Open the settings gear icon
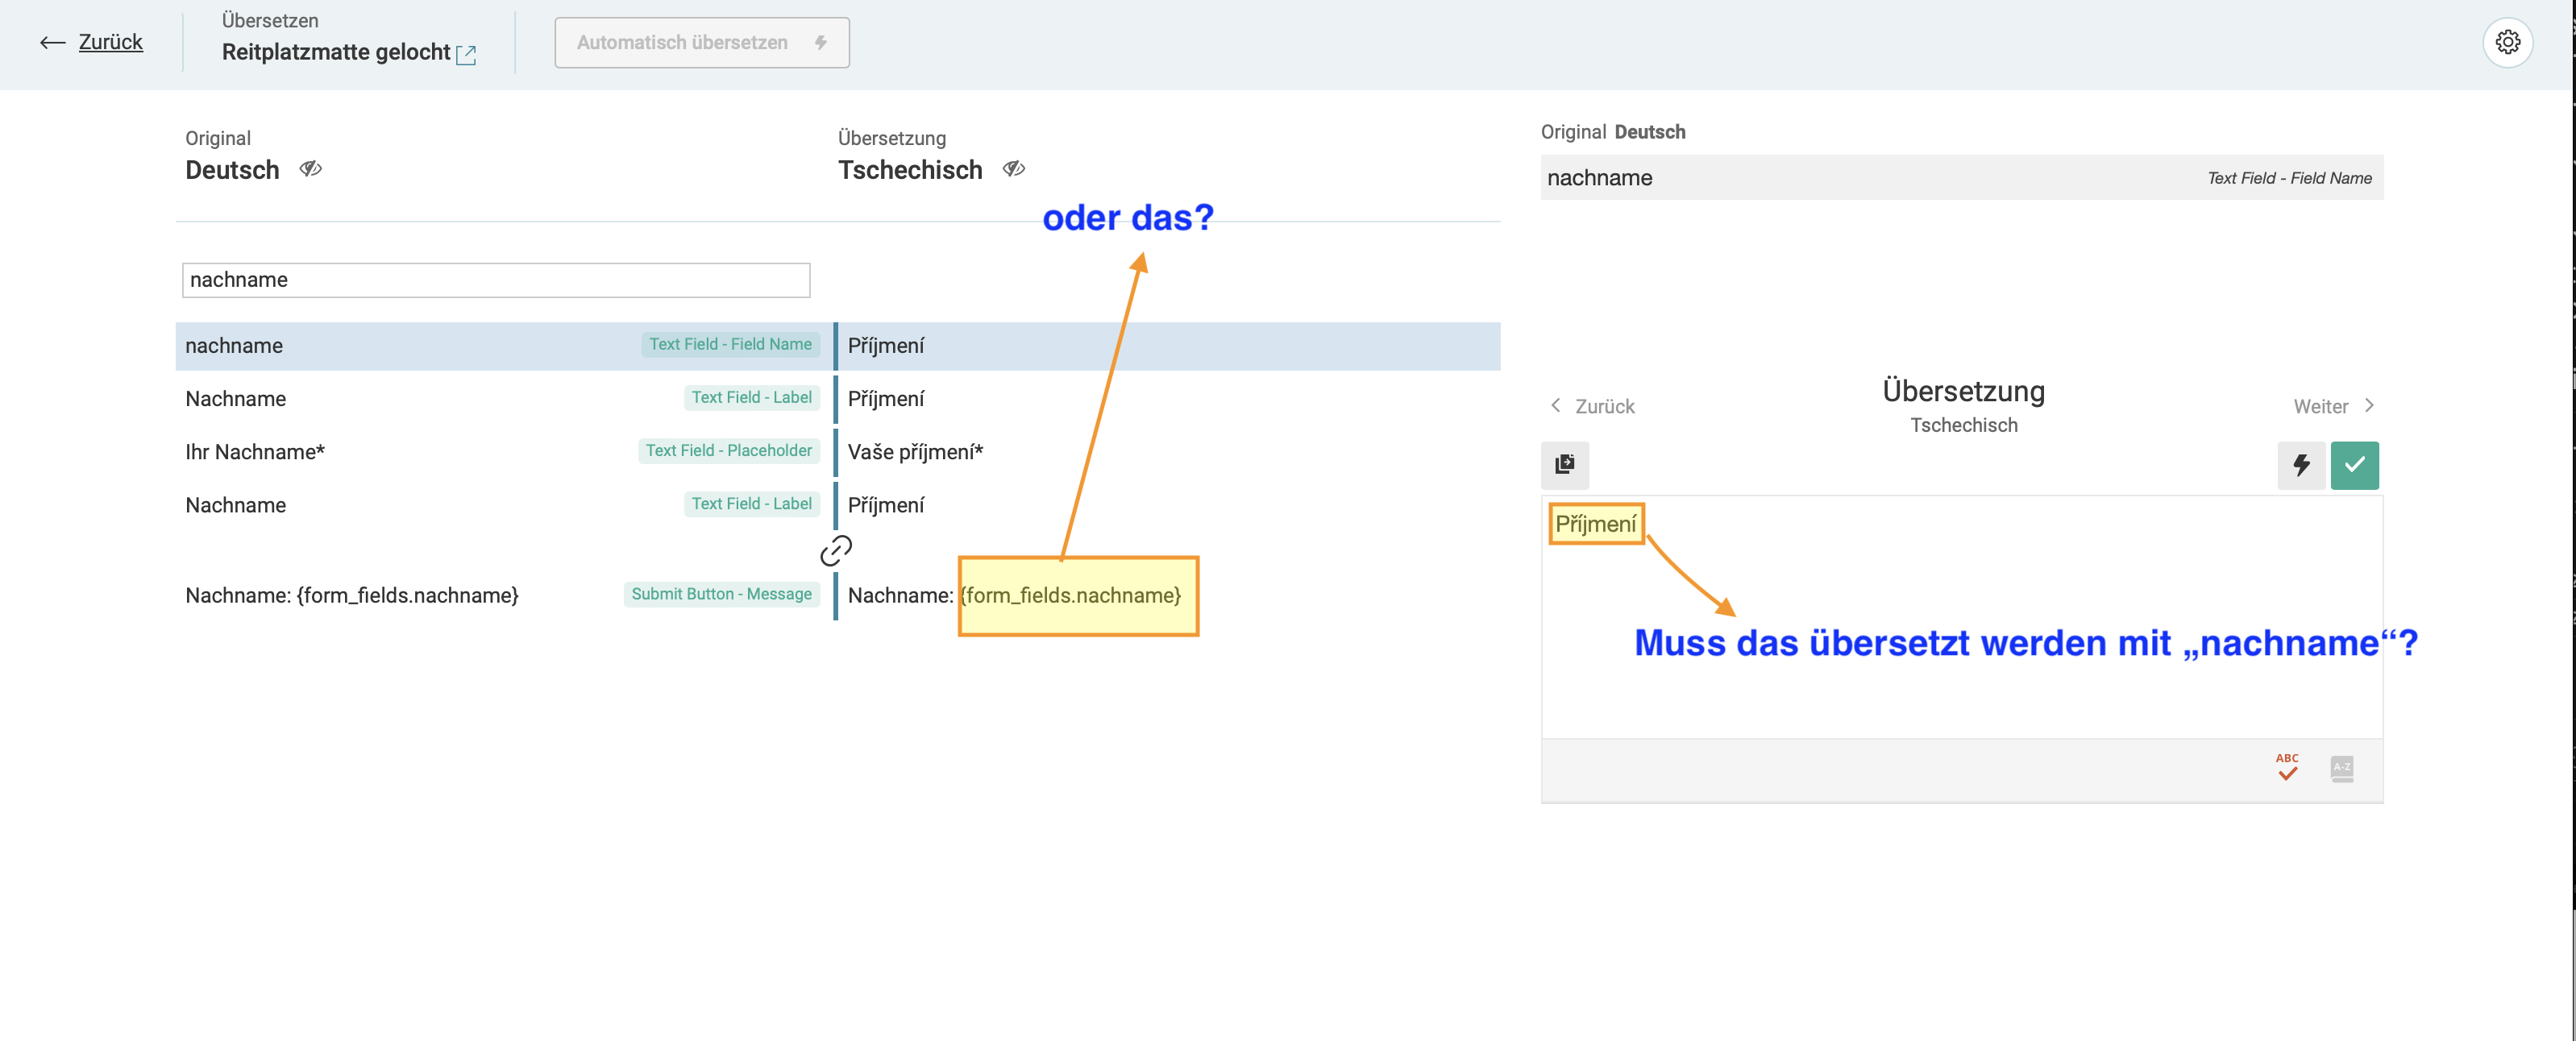2576x1041 pixels. pos(2507,42)
